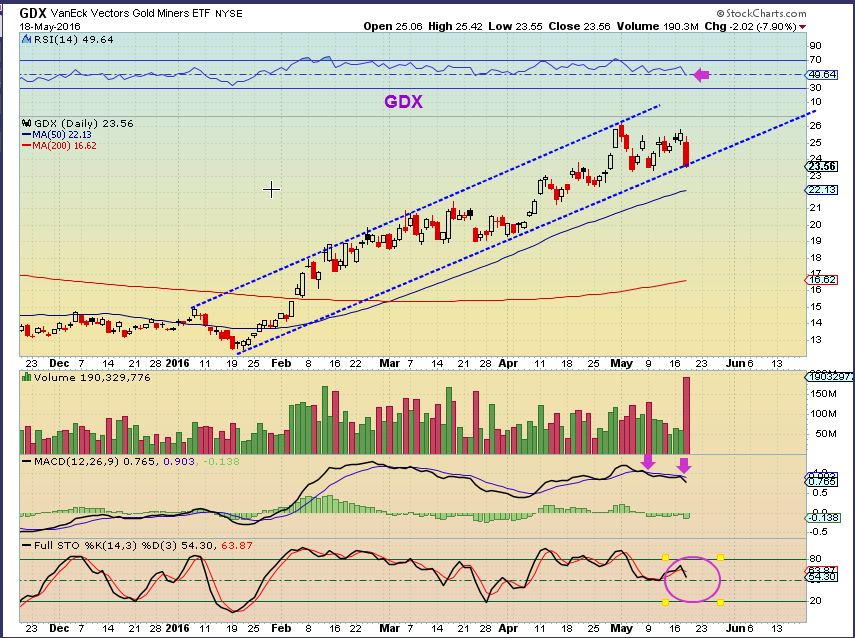Viewport: 855px width, 638px height.
Task: Click the Close 23.56 value in header
Action: (x=579, y=26)
